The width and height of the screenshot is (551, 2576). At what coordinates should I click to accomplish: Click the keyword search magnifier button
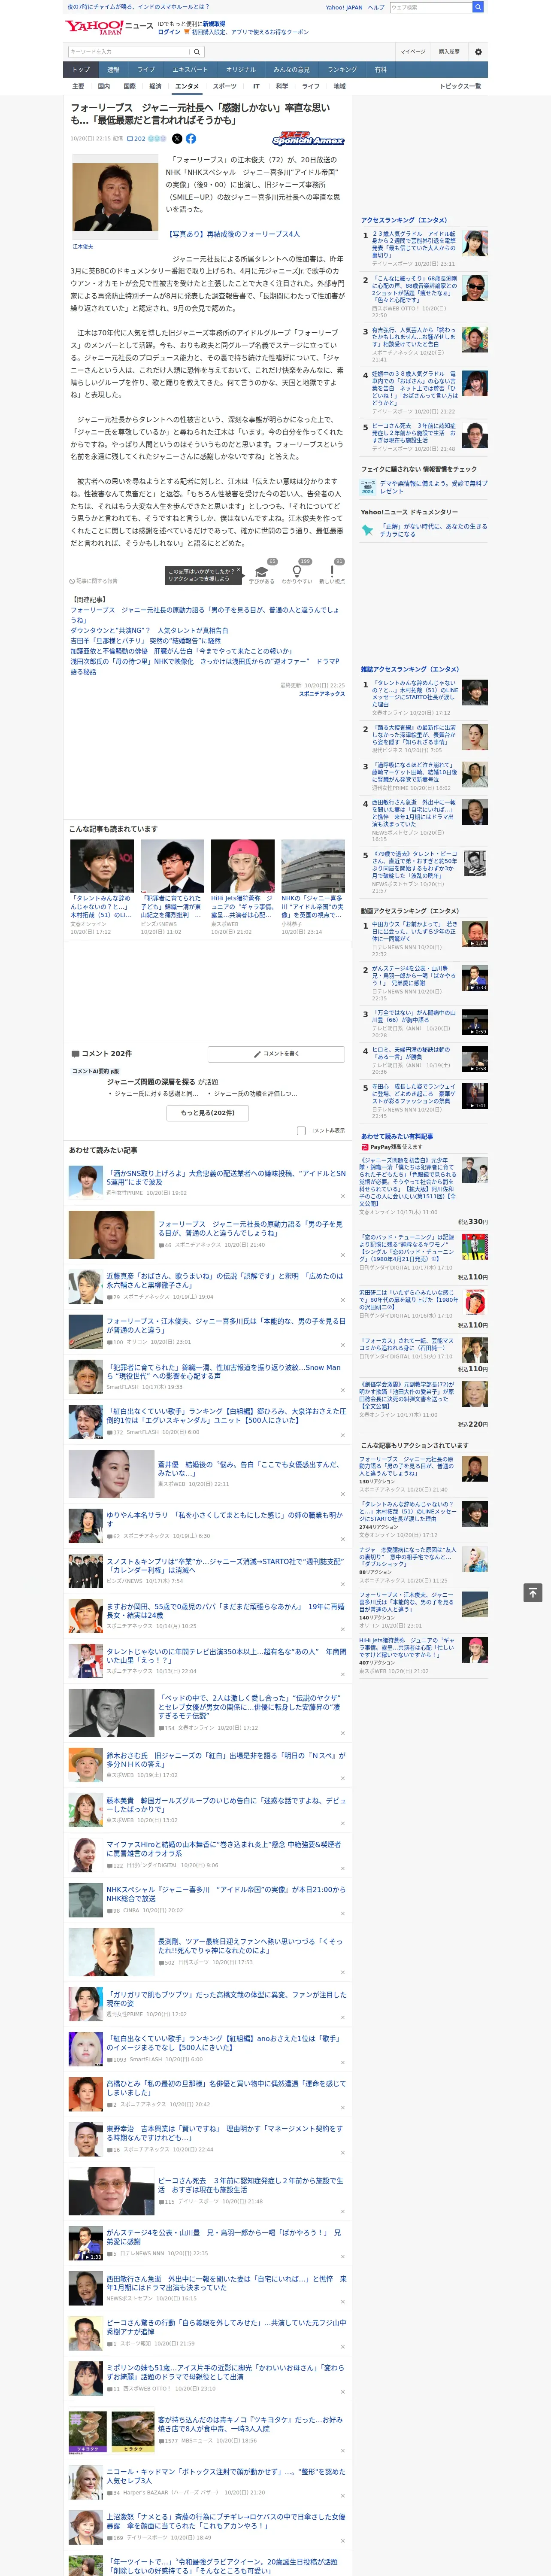click(197, 52)
